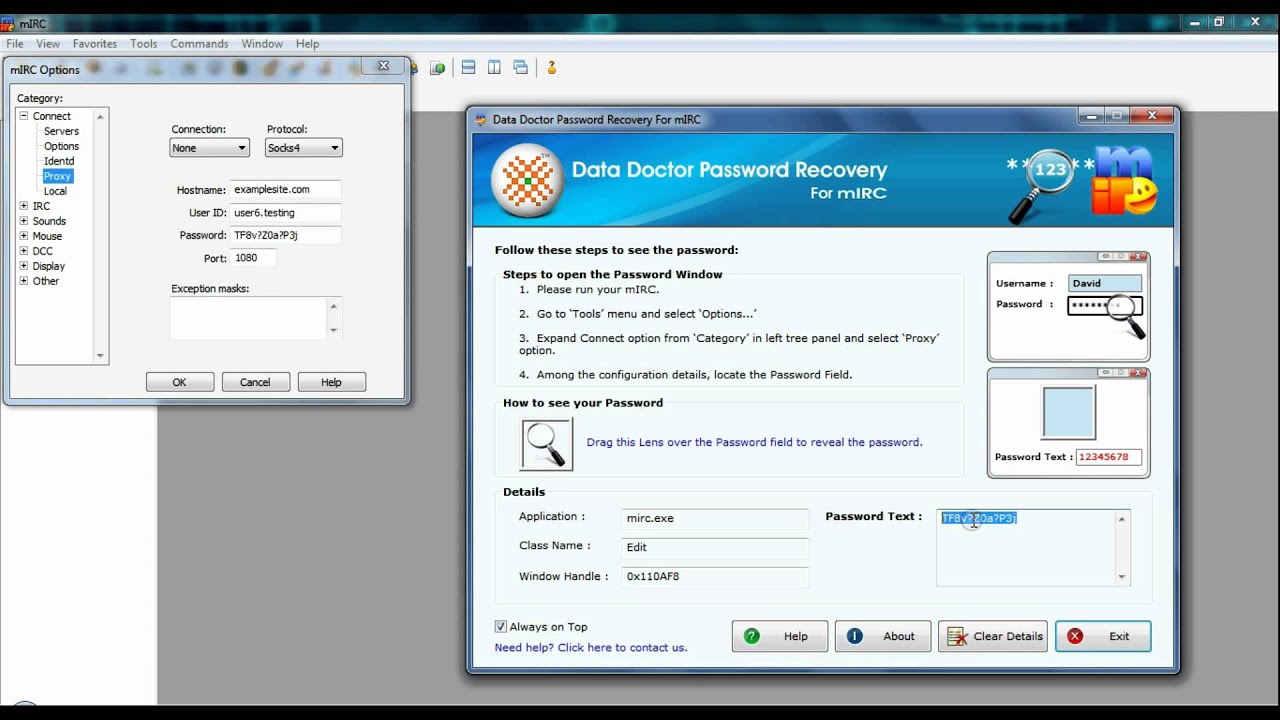Expand the DCC category node
Image resolution: width=1280 pixels, height=720 pixels.
[24, 251]
